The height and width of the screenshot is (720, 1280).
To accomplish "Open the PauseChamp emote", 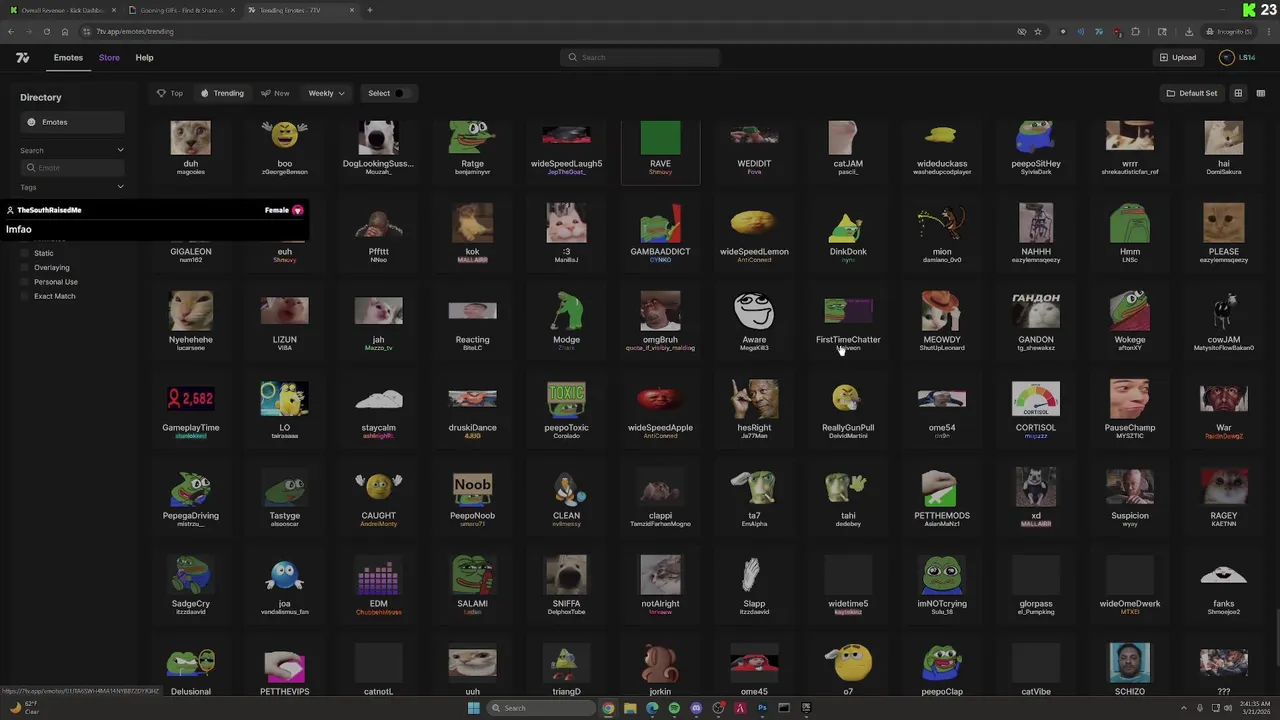I will 1130,408.
